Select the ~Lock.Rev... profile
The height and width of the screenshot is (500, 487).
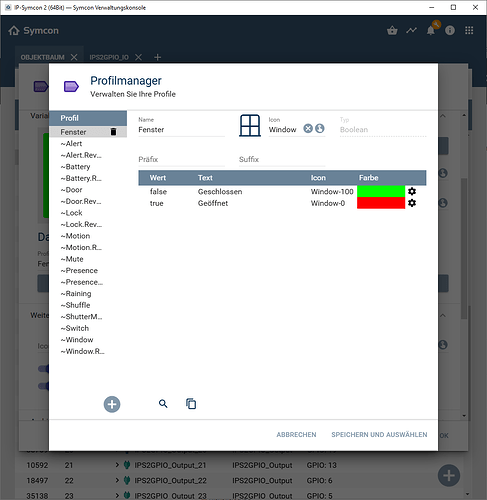(81, 224)
